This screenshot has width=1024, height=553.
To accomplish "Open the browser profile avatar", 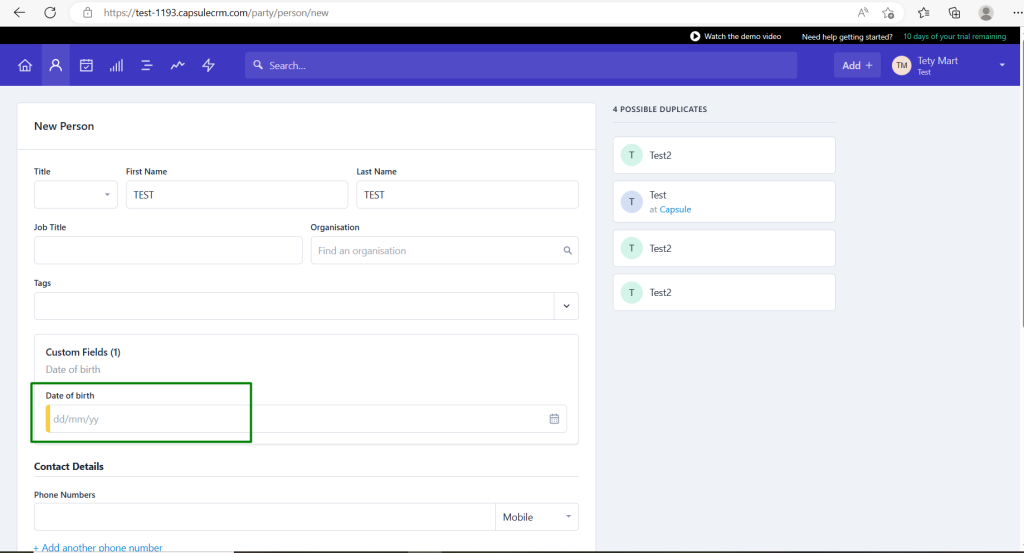I will (986, 12).
